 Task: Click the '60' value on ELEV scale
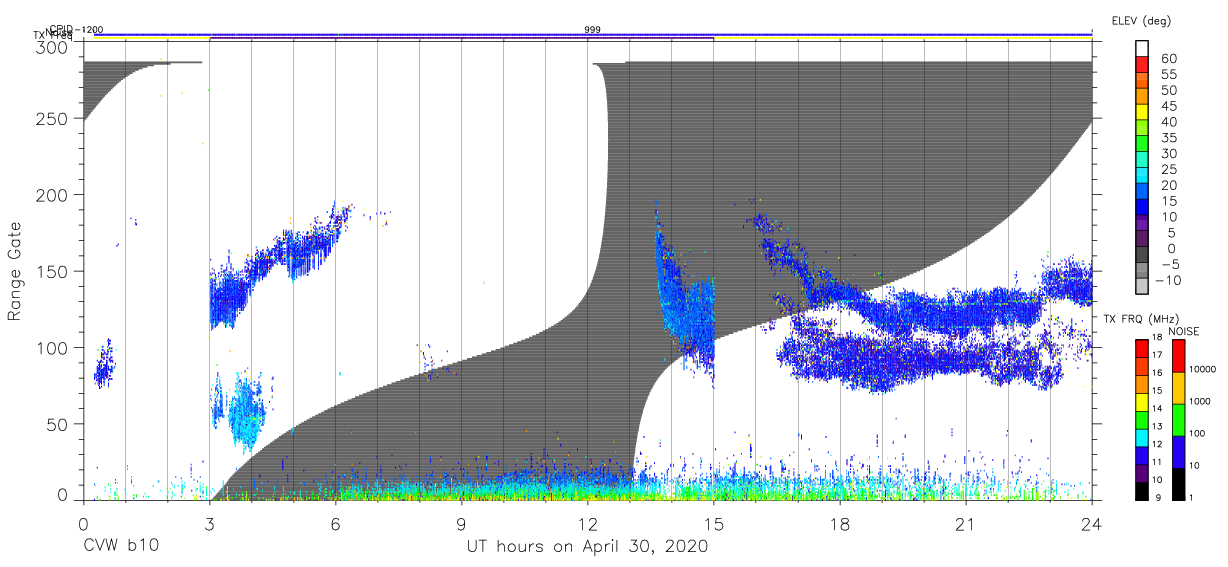pos(1169,59)
